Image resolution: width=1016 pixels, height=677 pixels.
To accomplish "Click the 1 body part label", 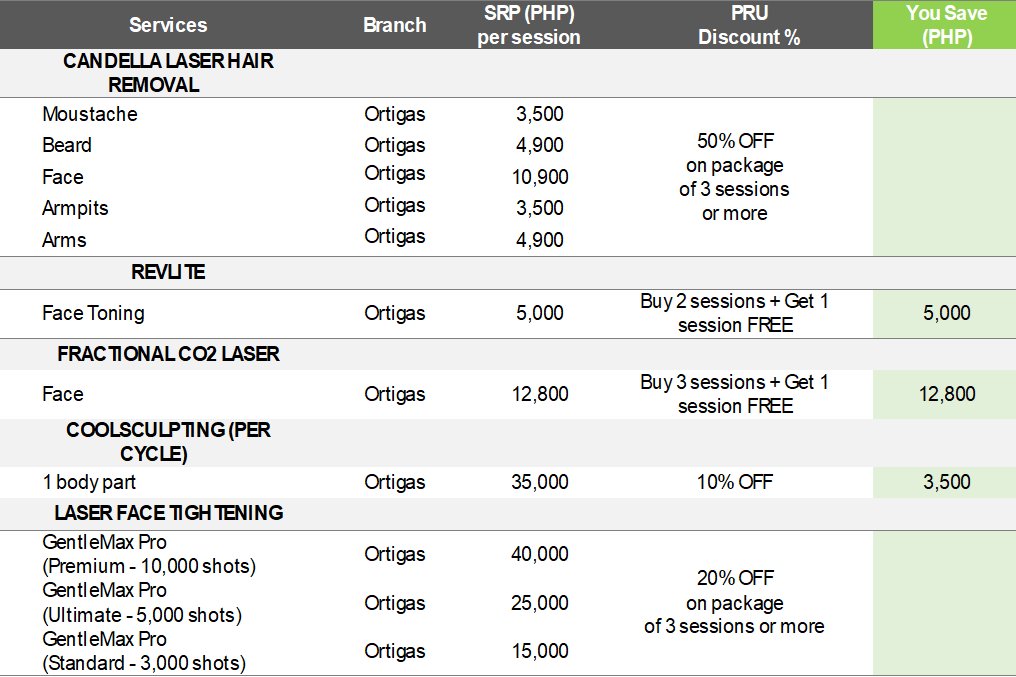I will click(89, 483).
